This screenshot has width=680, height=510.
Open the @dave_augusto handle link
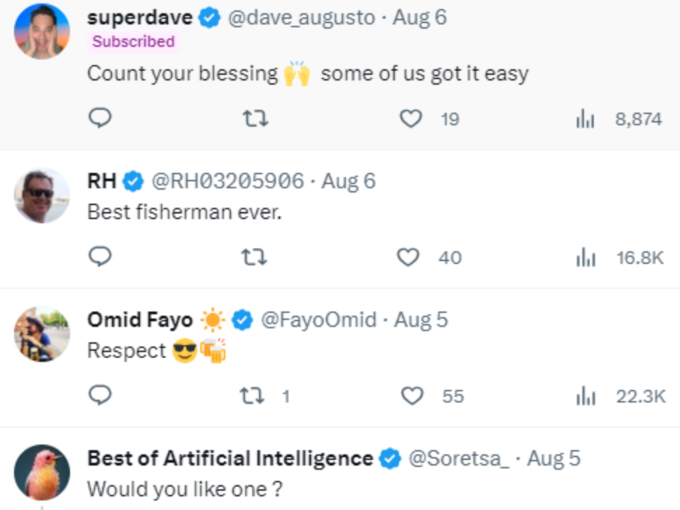coord(301,18)
